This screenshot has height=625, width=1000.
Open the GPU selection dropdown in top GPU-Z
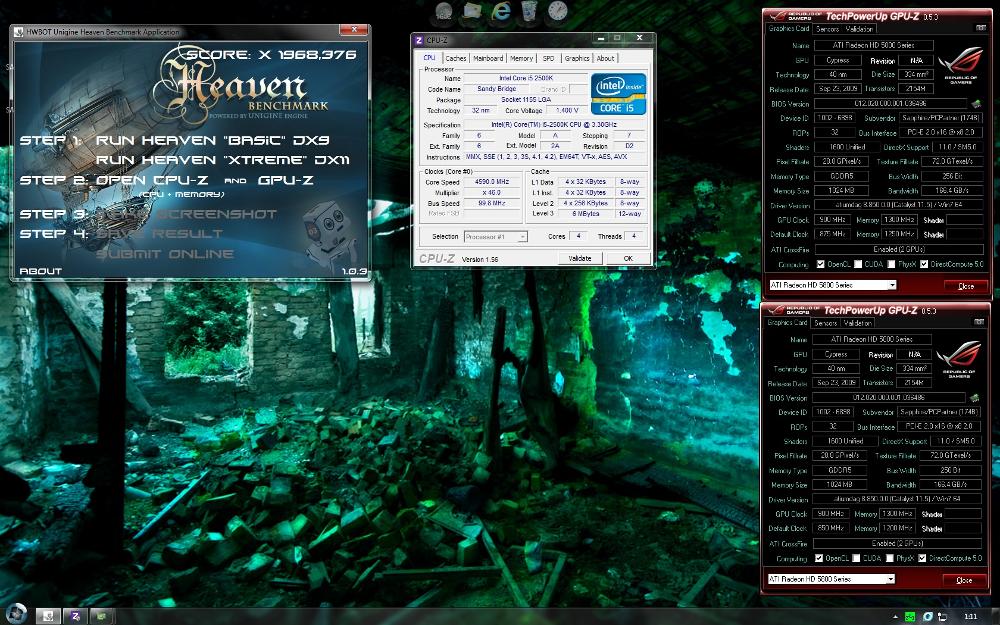coord(832,285)
